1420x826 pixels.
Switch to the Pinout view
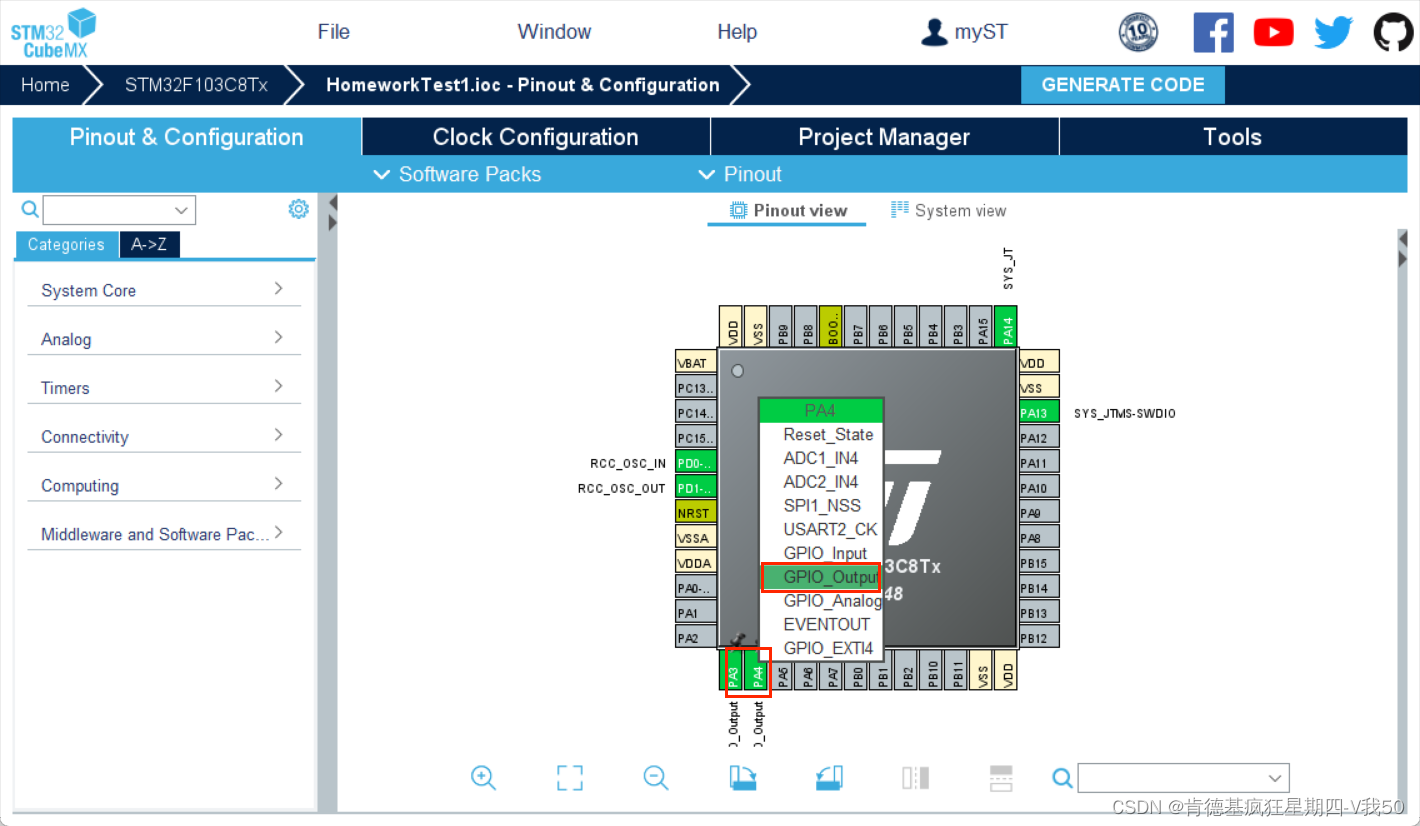click(788, 210)
